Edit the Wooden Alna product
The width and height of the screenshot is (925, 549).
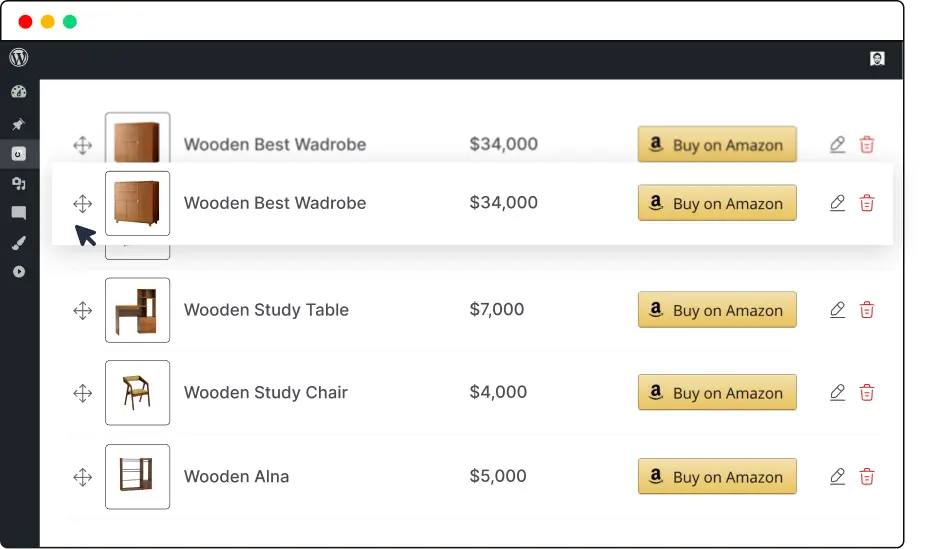(x=838, y=476)
